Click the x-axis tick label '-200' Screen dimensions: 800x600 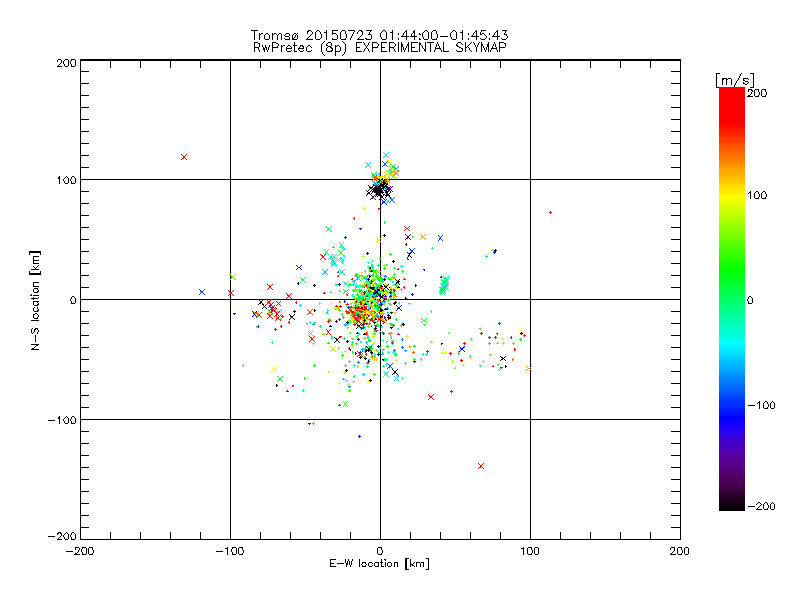[80, 552]
